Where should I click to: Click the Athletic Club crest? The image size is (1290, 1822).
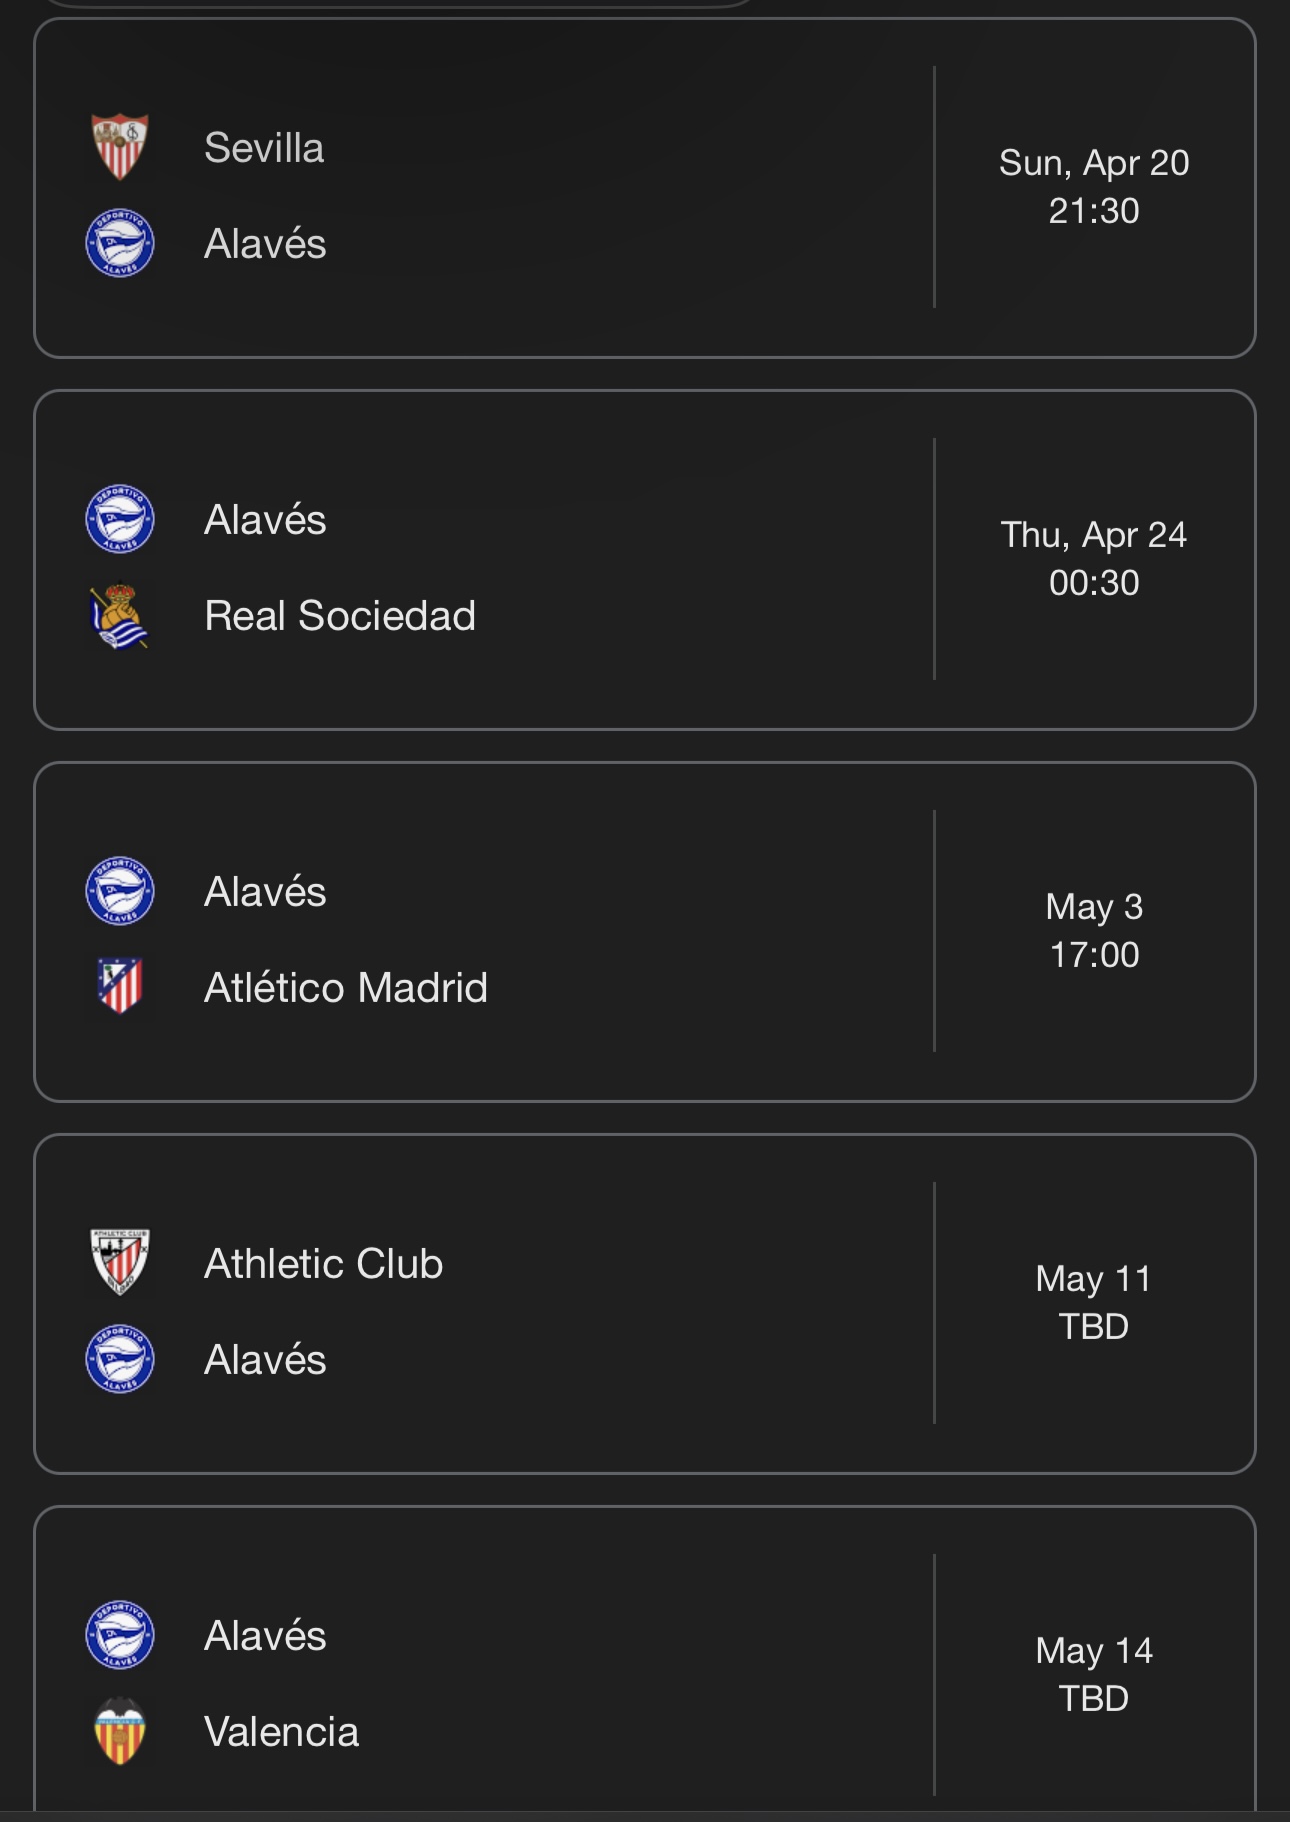(120, 1262)
